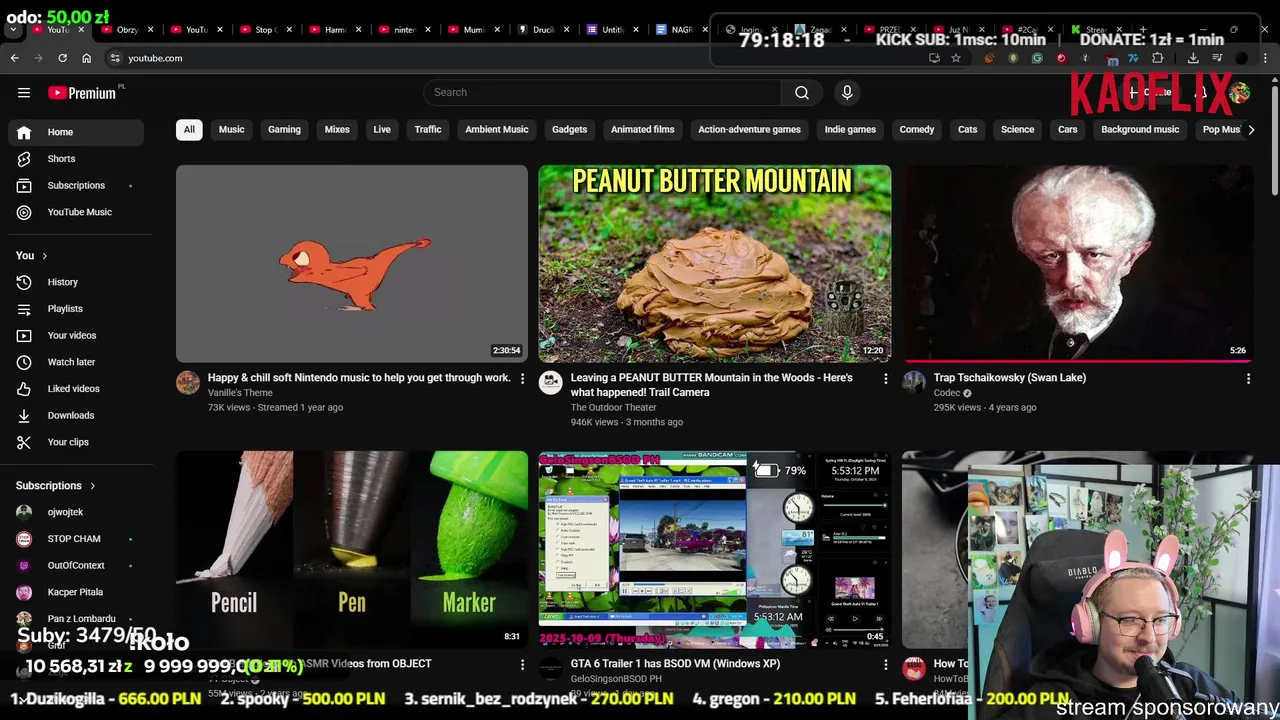Click the search magnifier button

click(x=801, y=92)
